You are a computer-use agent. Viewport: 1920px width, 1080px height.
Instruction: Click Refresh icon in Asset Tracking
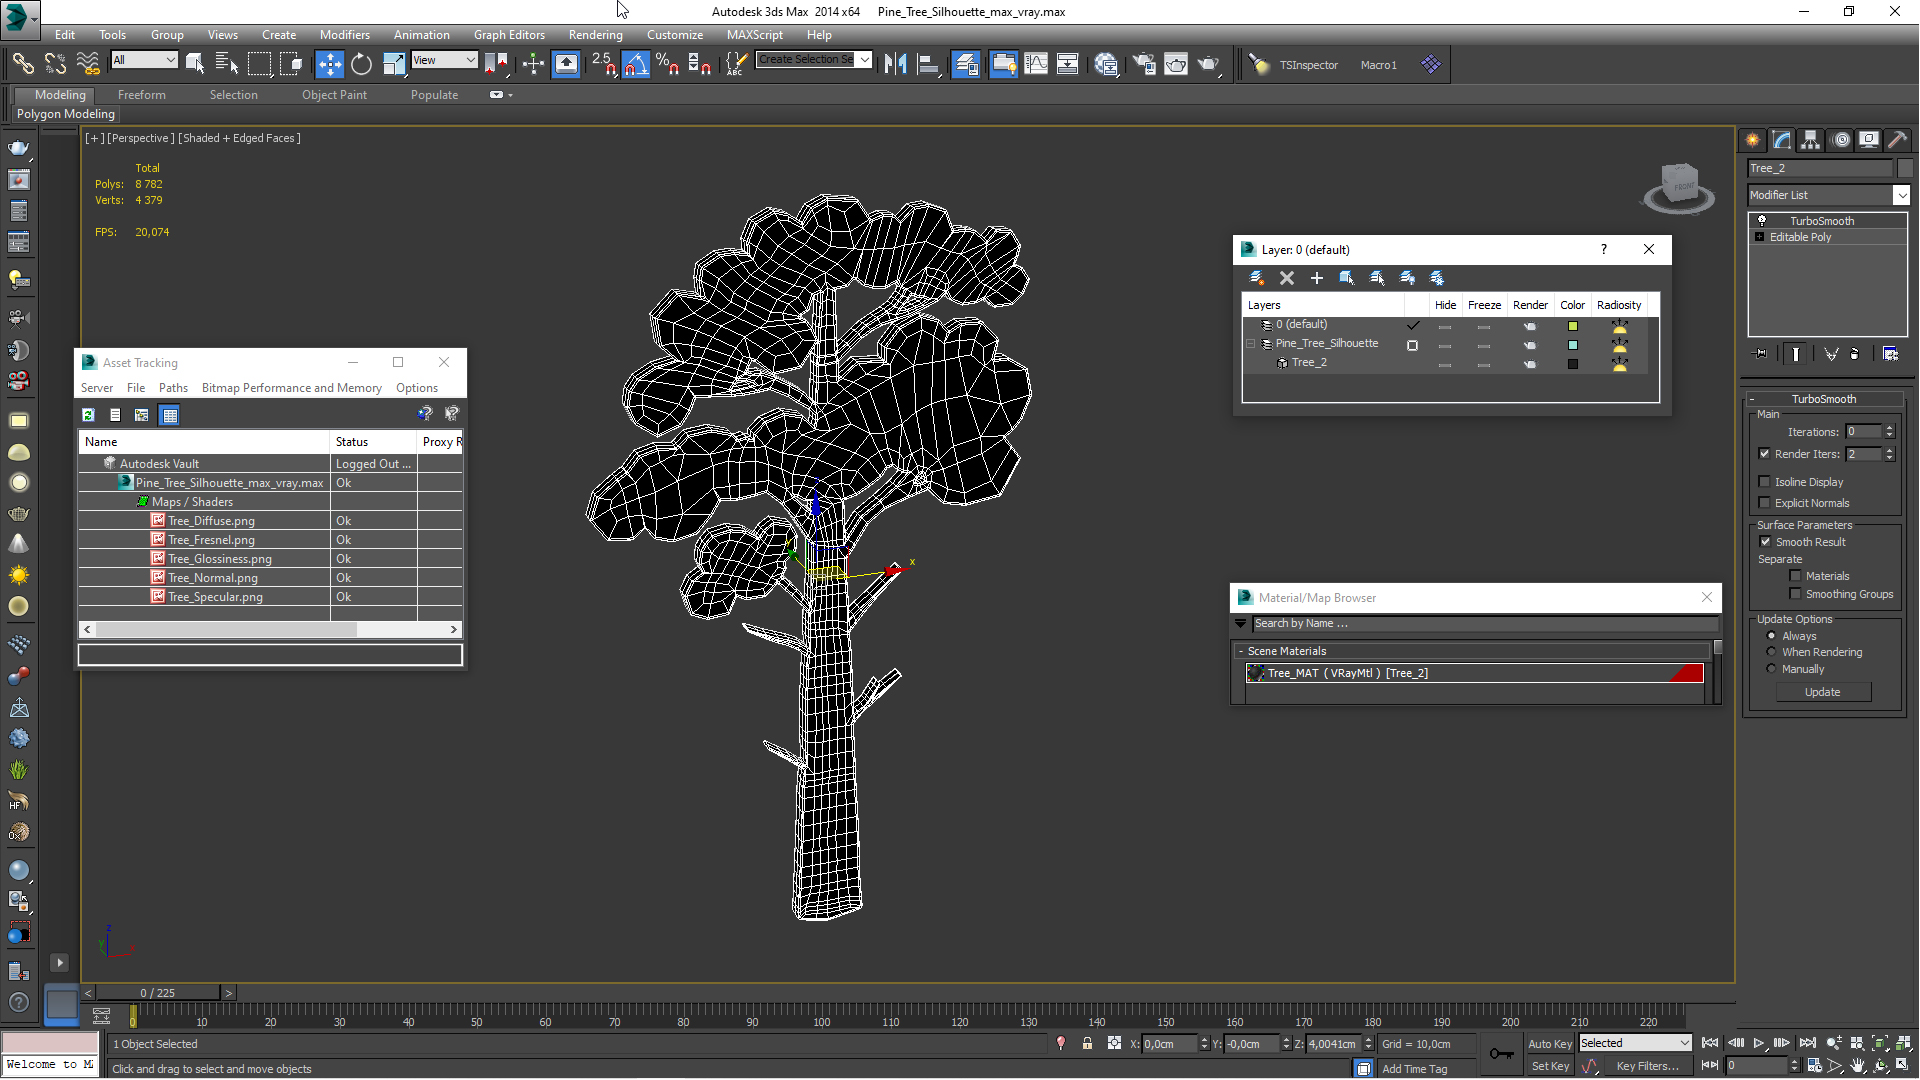(88, 415)
